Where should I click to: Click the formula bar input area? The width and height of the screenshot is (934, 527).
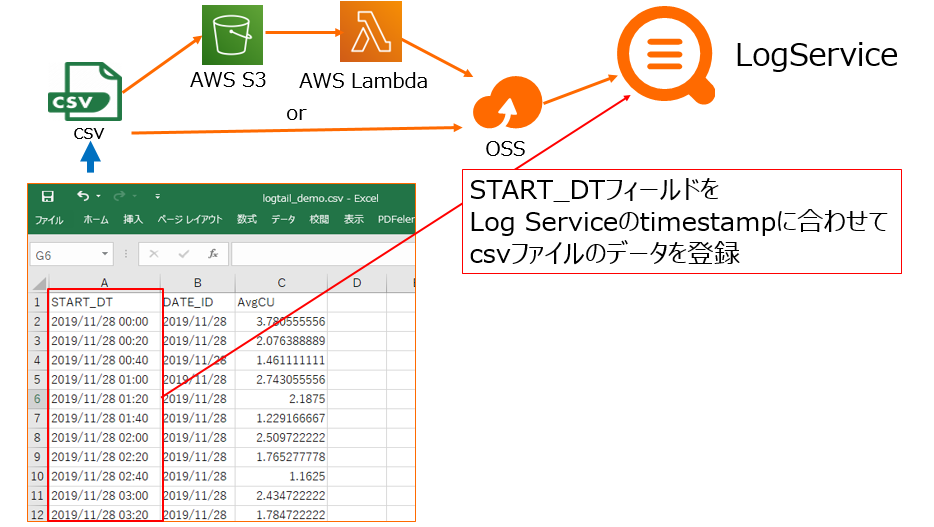pos(323,254)
